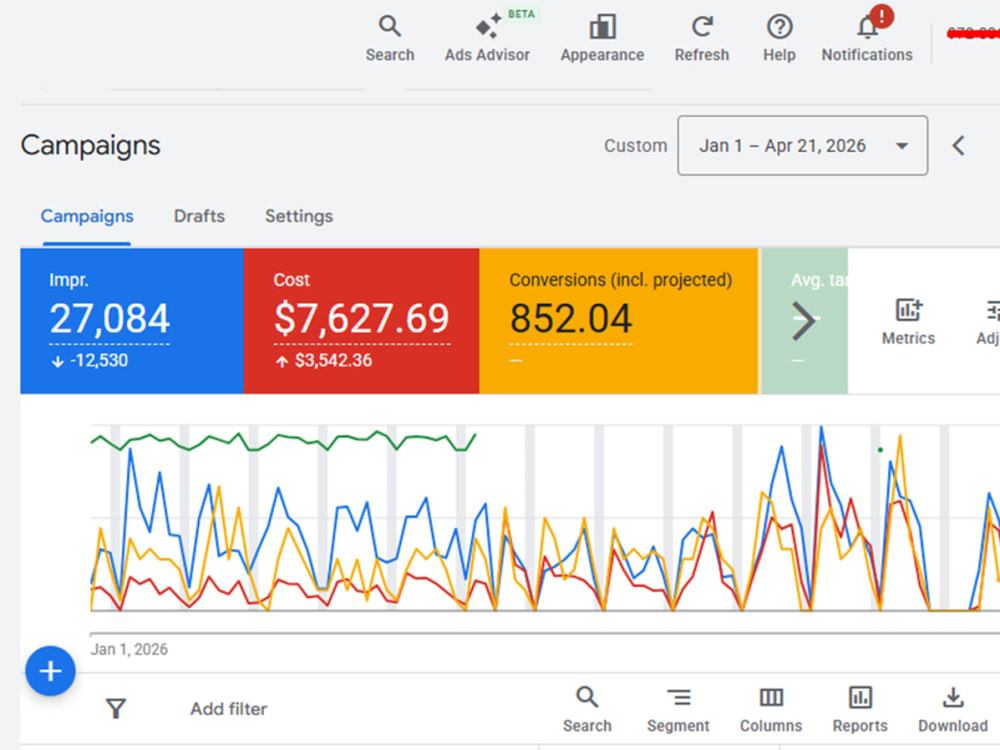Viewport: 1000px width, 750px height.
Task: View Notifications bell alerts
Action: [x=867, y=39]
